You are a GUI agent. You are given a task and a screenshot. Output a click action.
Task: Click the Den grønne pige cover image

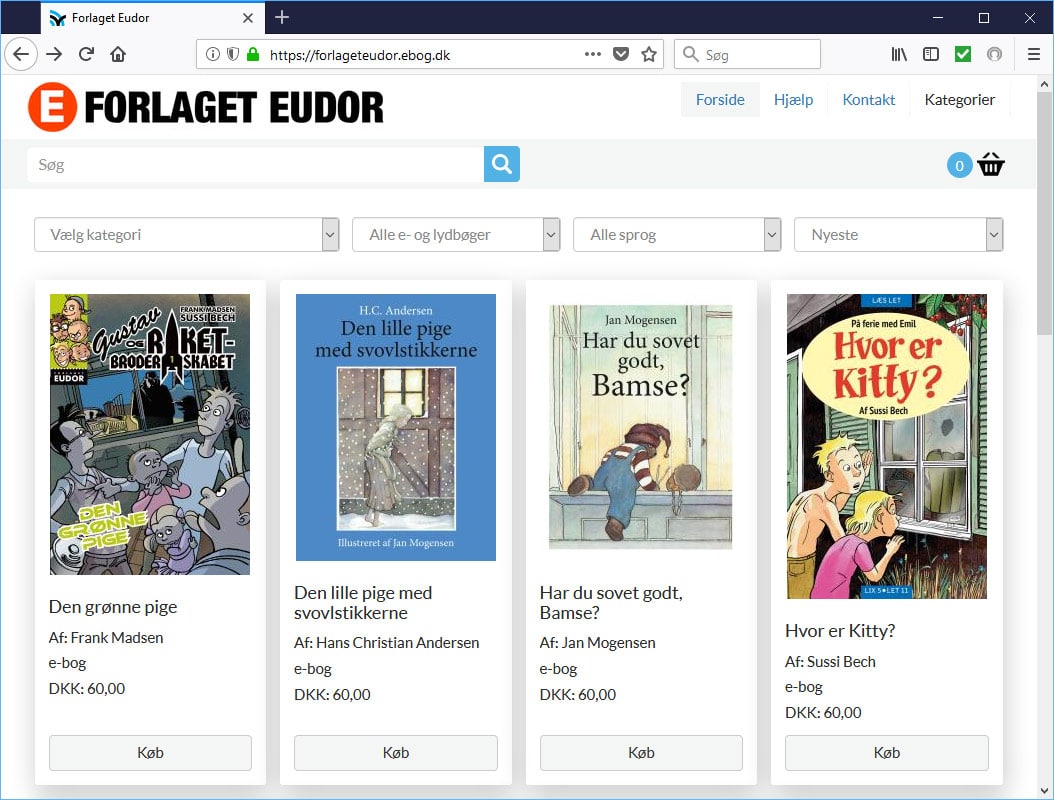click(x=150, y=434)
